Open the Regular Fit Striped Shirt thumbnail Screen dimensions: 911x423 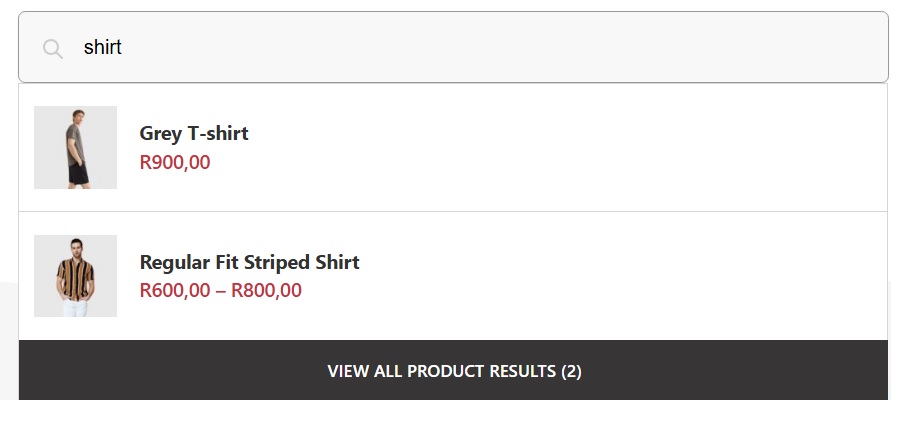tap(75, 276)
